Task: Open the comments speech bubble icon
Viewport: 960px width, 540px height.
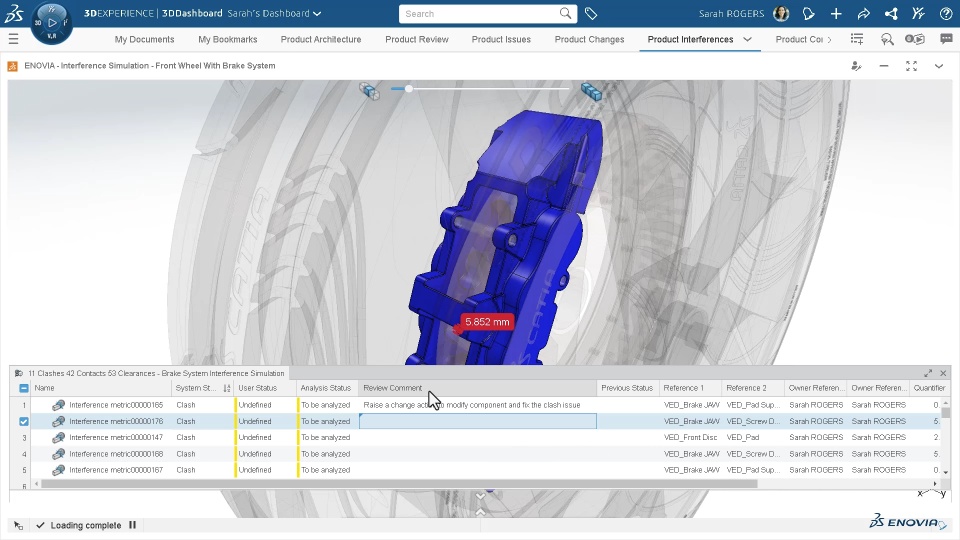Action: 946,39
